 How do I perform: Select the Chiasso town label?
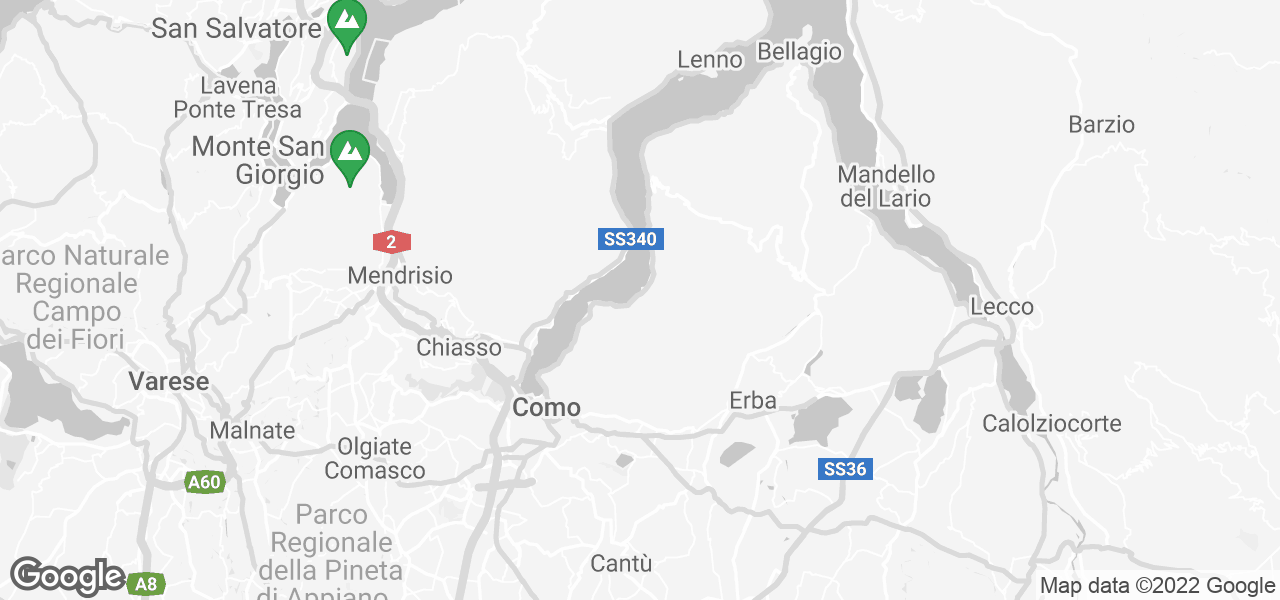click(x=459, y=348)
